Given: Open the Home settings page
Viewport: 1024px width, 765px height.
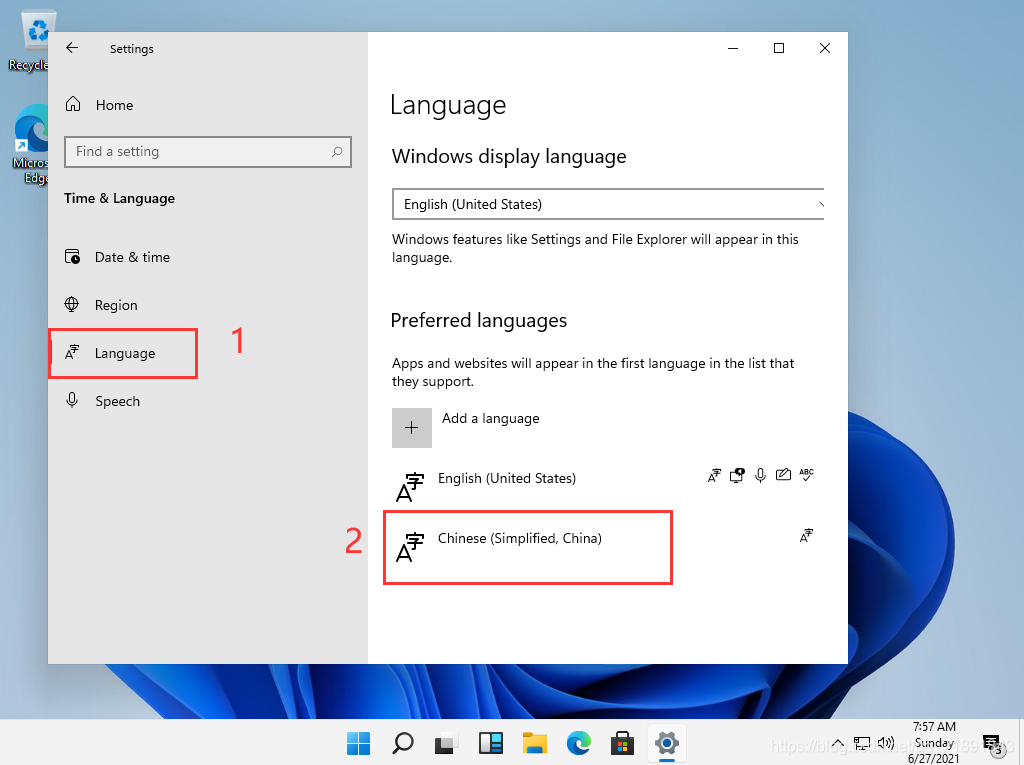Looking at the screenshot, I should point(114,105).
